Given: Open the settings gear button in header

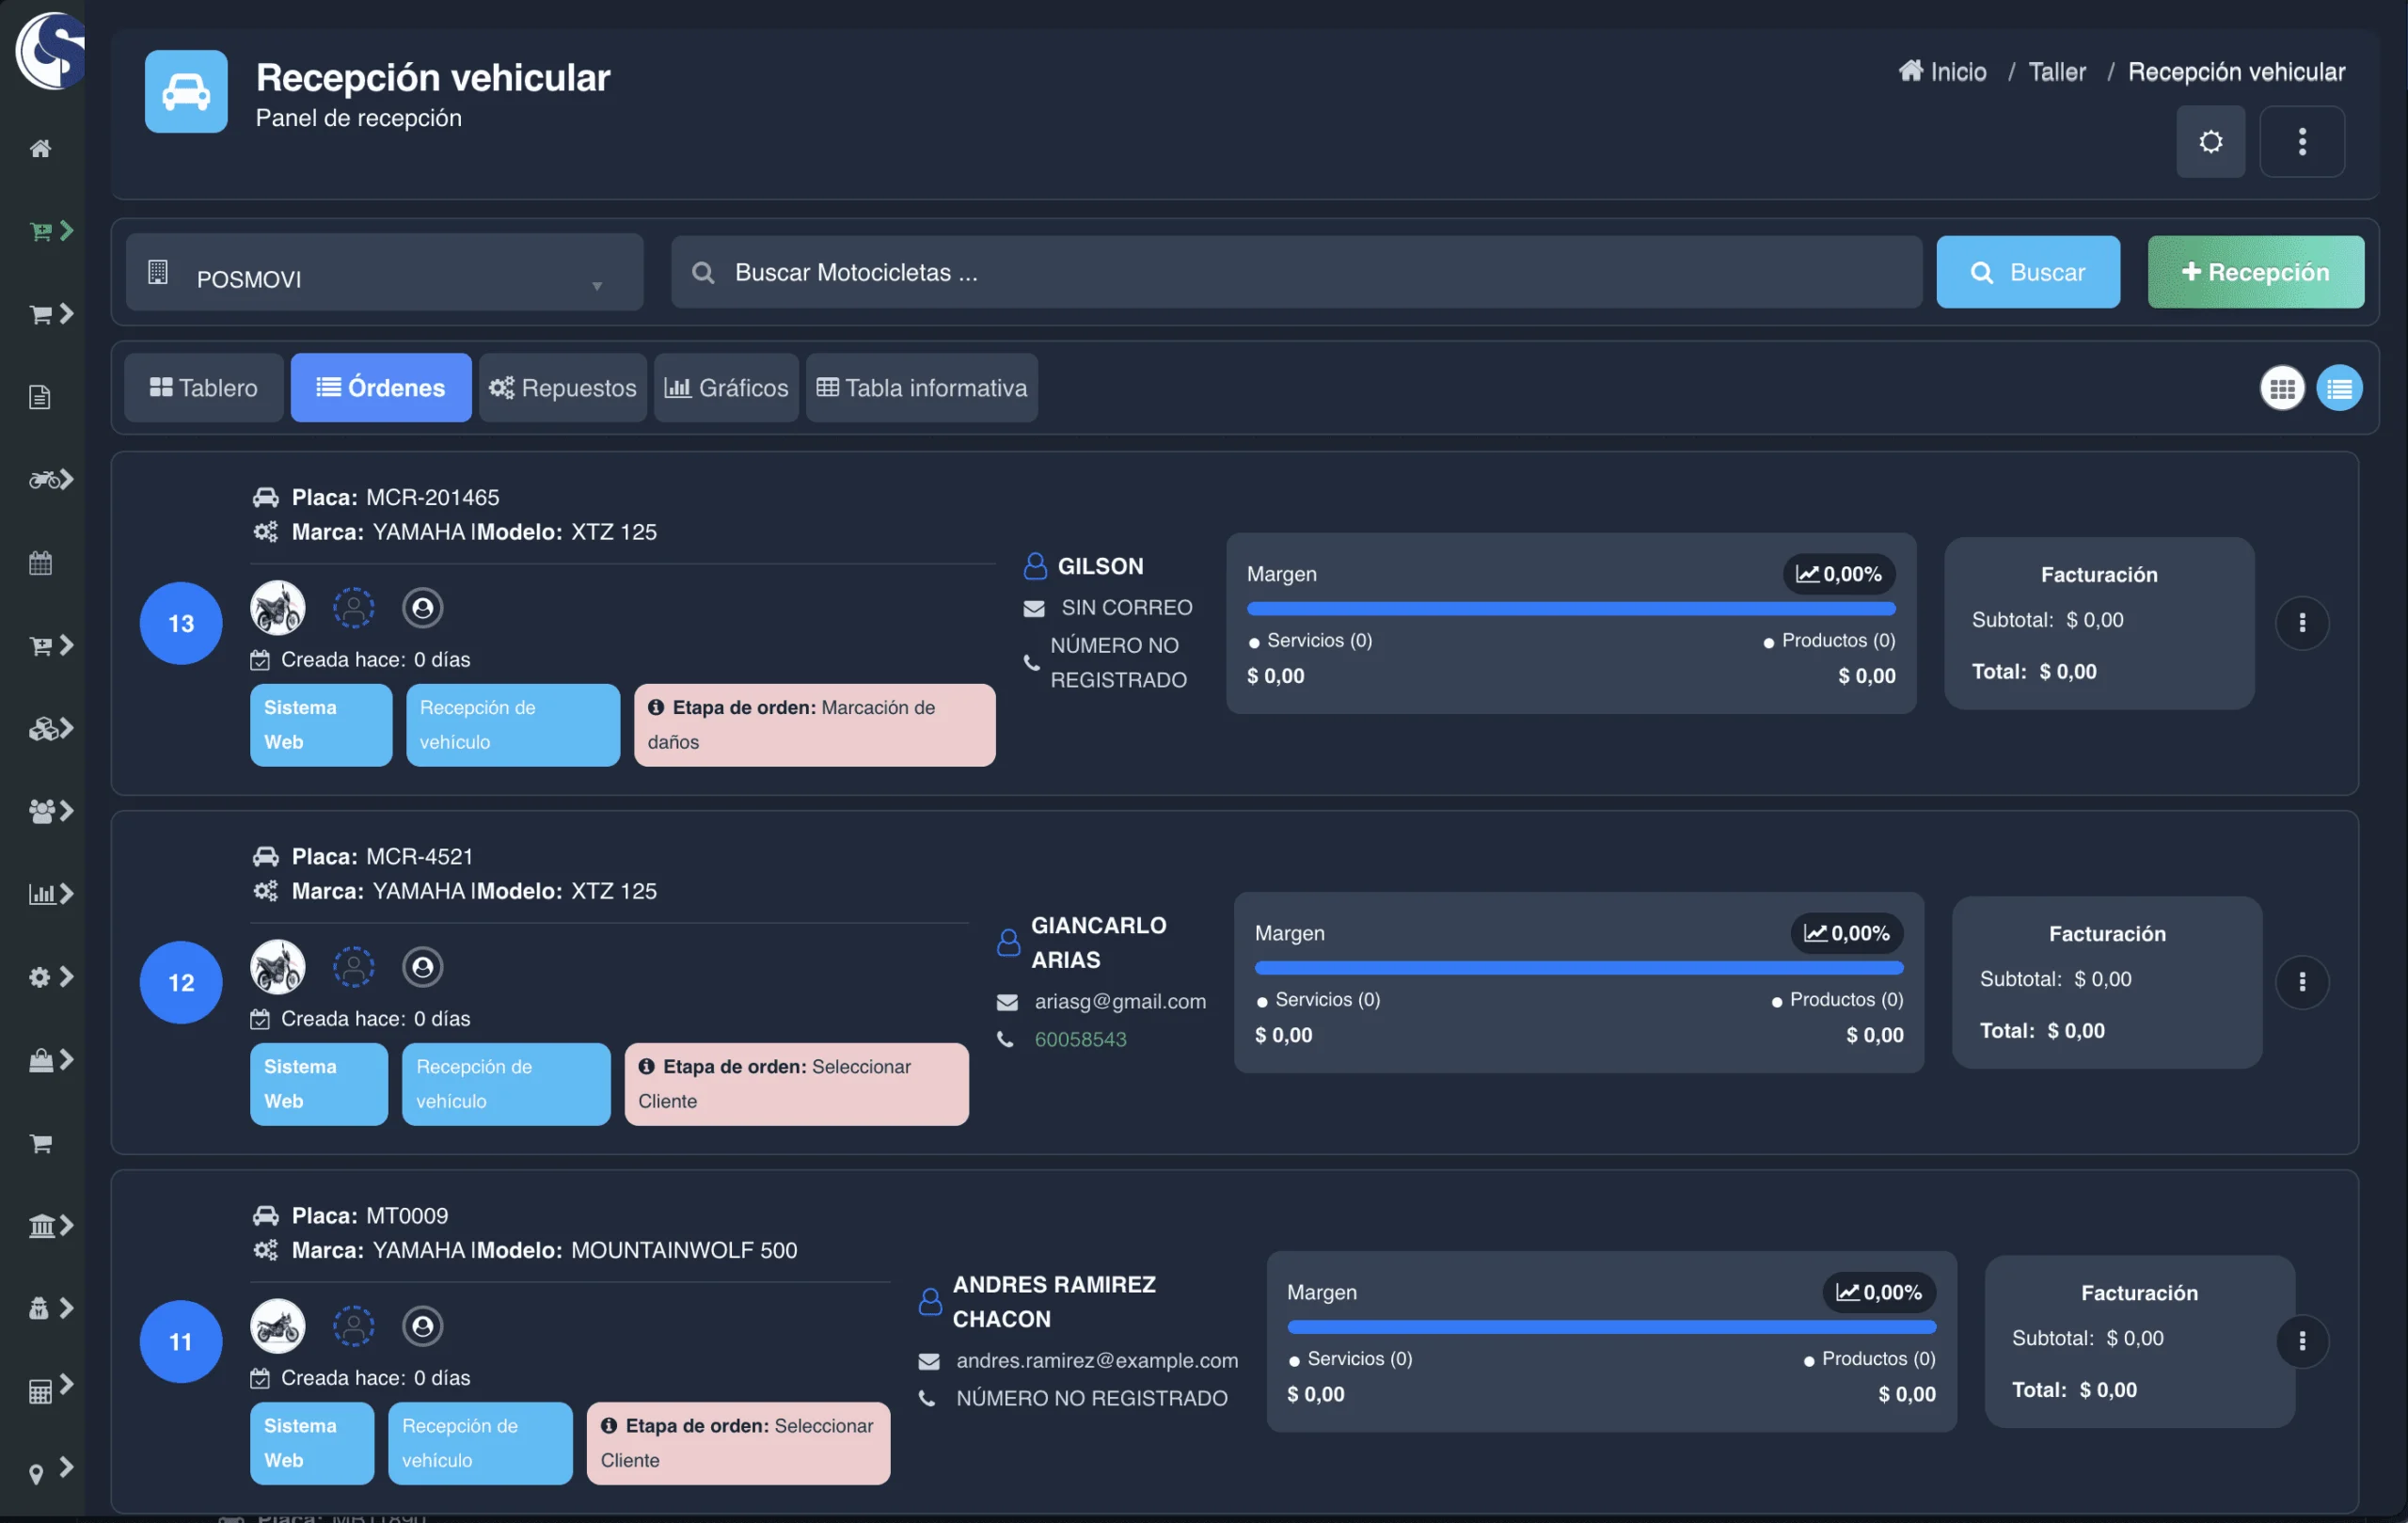Looking at the screenshot, I should coord(2210,142).
